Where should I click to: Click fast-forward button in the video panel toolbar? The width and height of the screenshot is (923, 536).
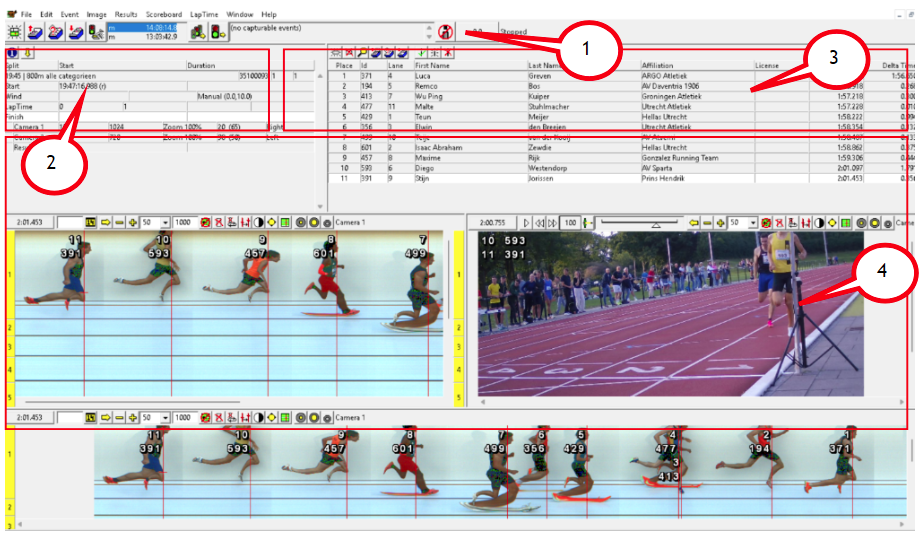coord(551,221)
